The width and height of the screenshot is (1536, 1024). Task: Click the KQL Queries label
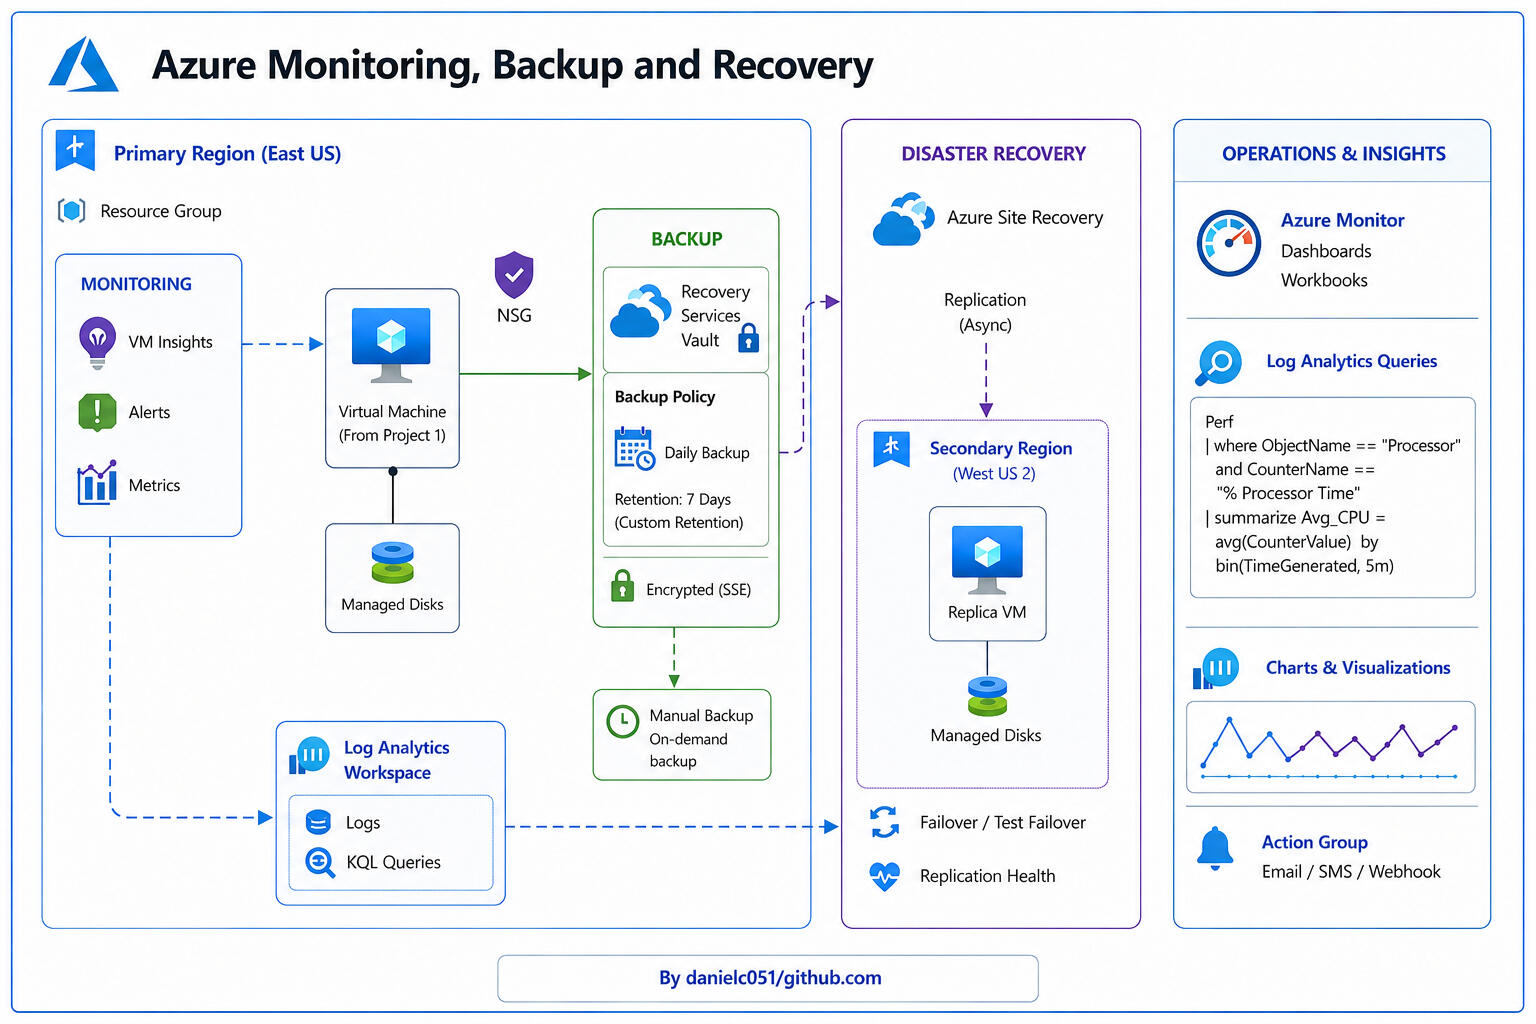pyautogui.click(x=393, y=862)
